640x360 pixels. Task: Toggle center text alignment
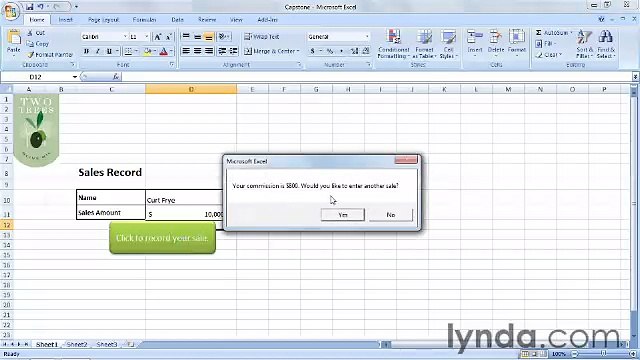point(197,51)
